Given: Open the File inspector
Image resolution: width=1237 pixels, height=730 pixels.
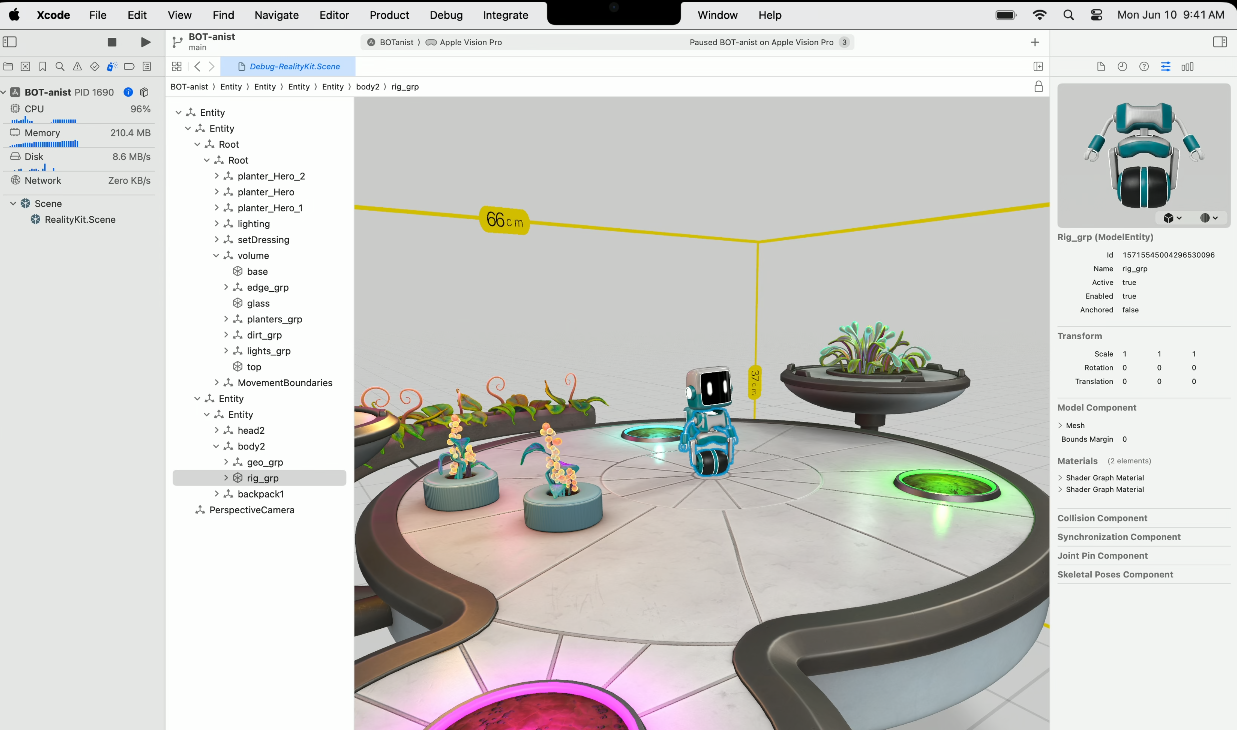Looking at the screenshot, I should pos(1101,67).
